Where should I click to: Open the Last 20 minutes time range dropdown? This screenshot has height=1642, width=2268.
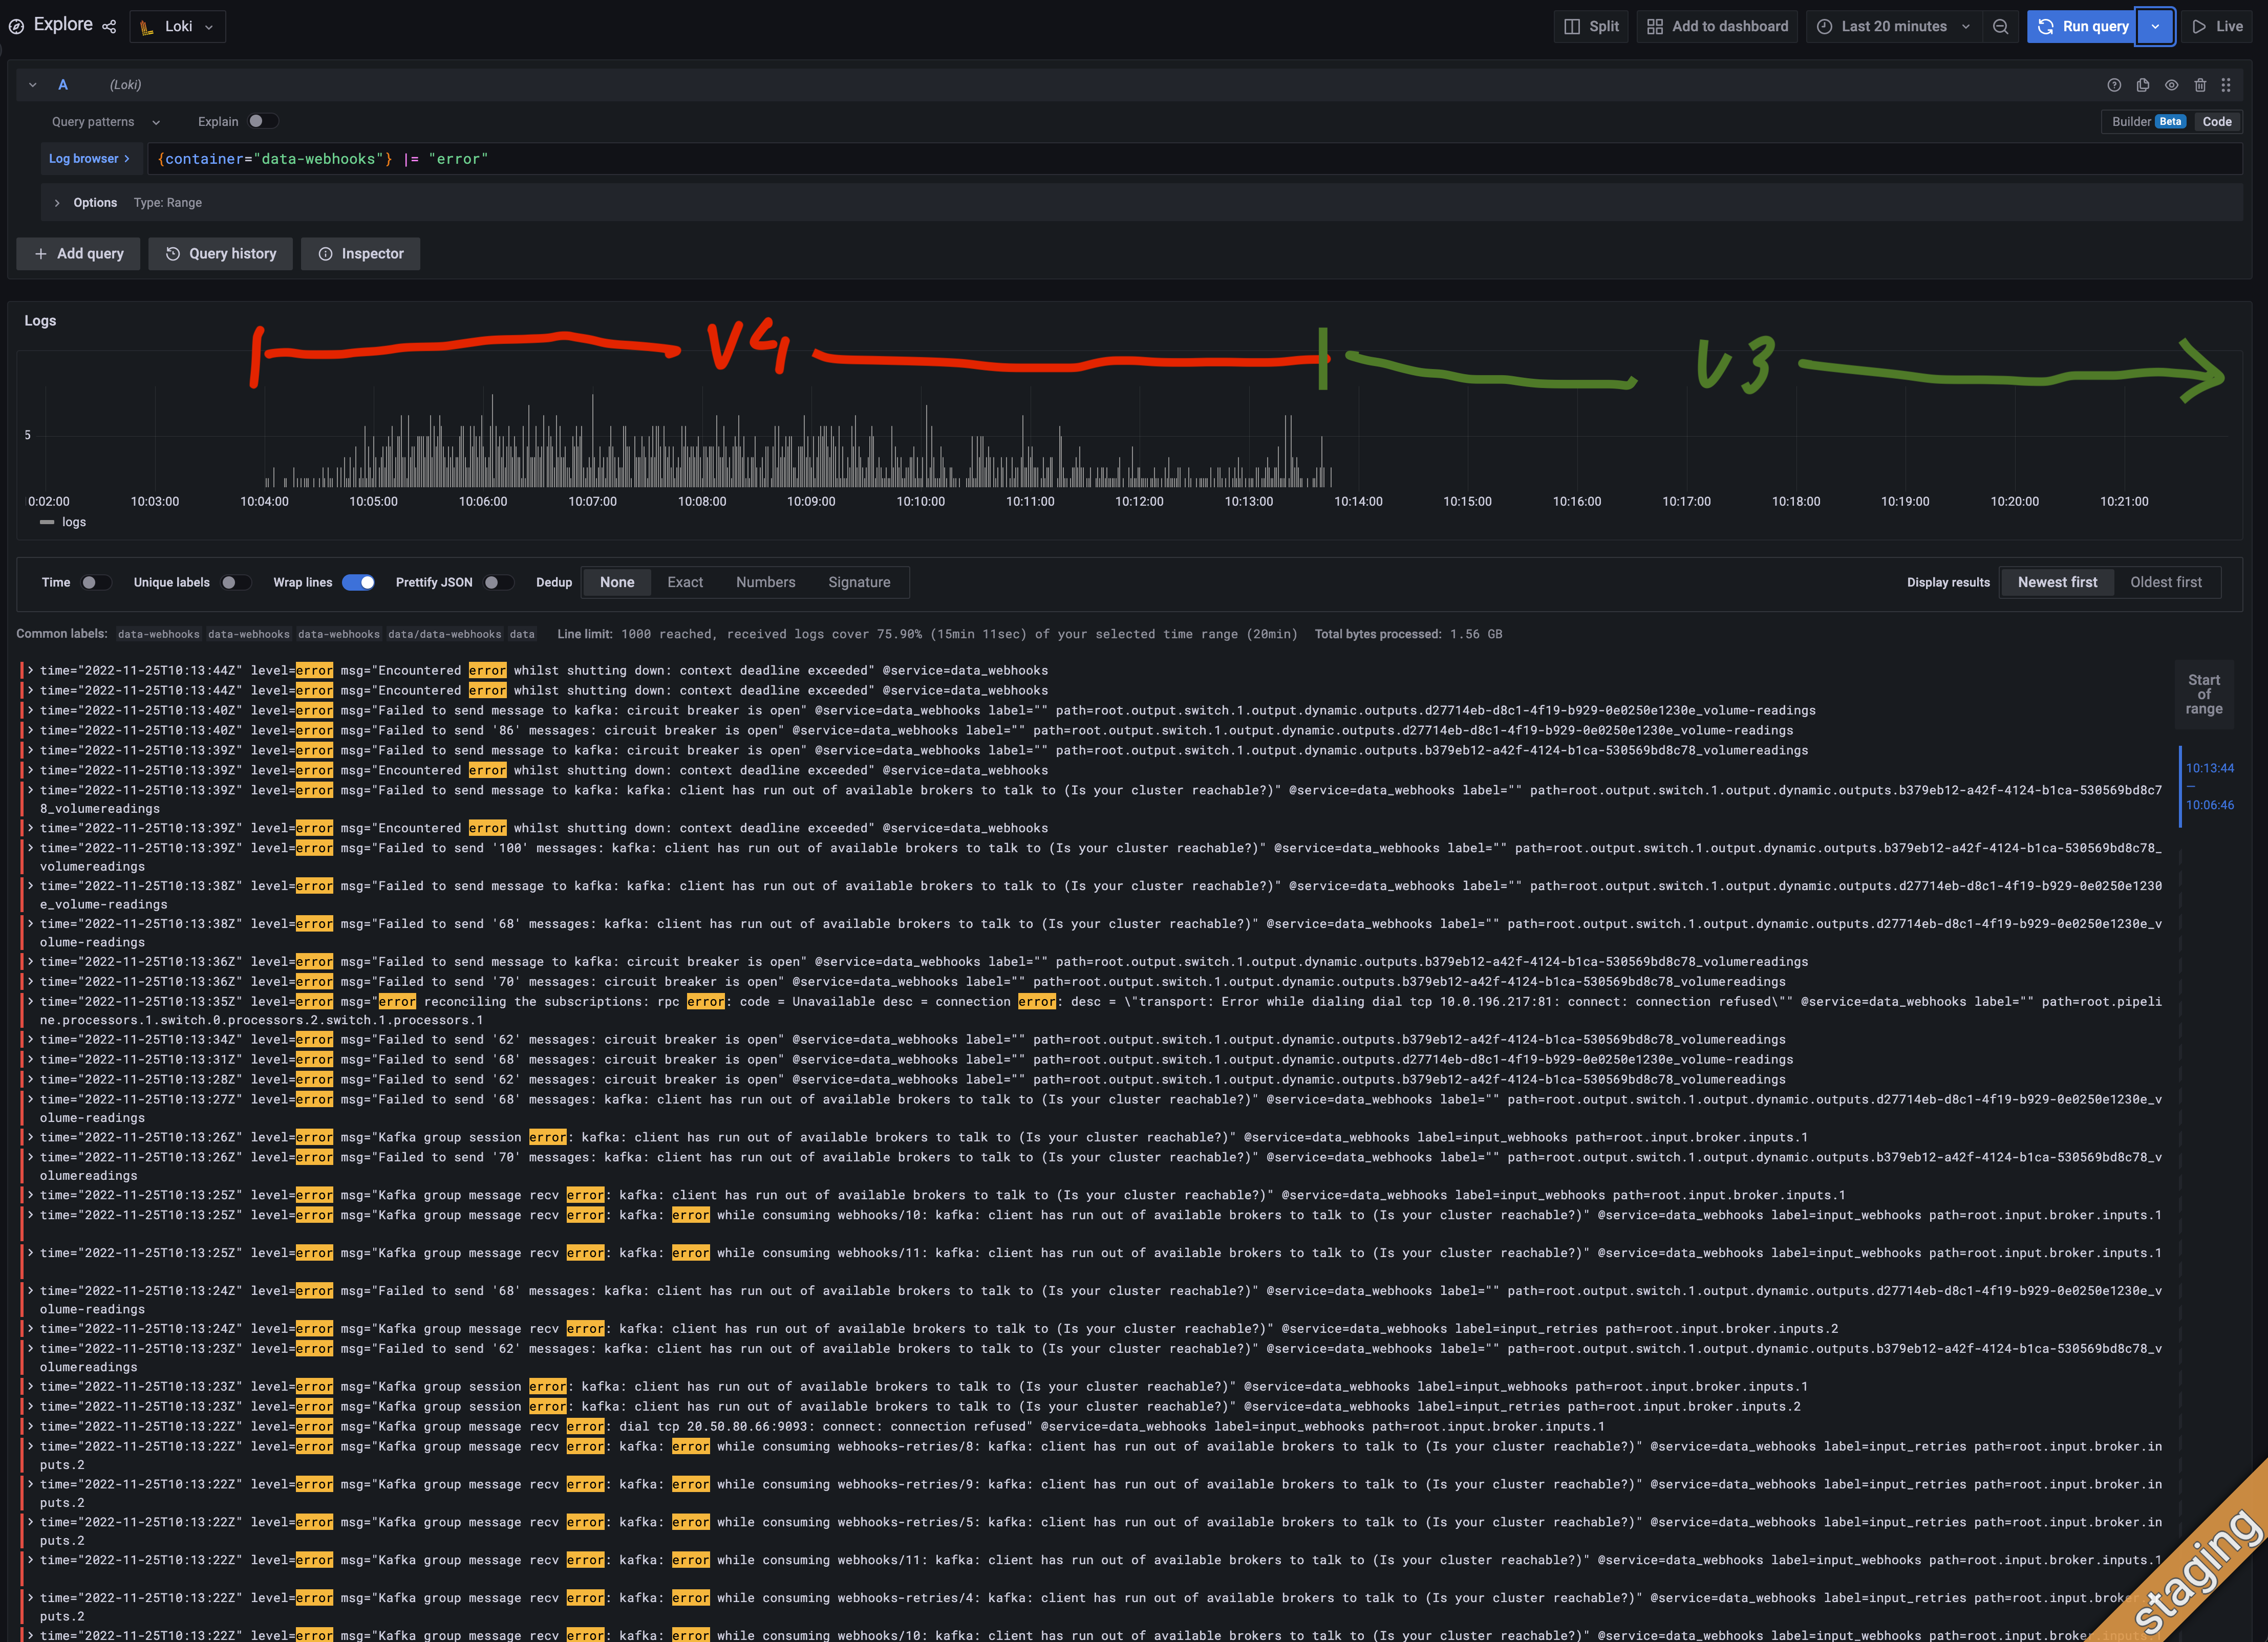pos(1893,26)
